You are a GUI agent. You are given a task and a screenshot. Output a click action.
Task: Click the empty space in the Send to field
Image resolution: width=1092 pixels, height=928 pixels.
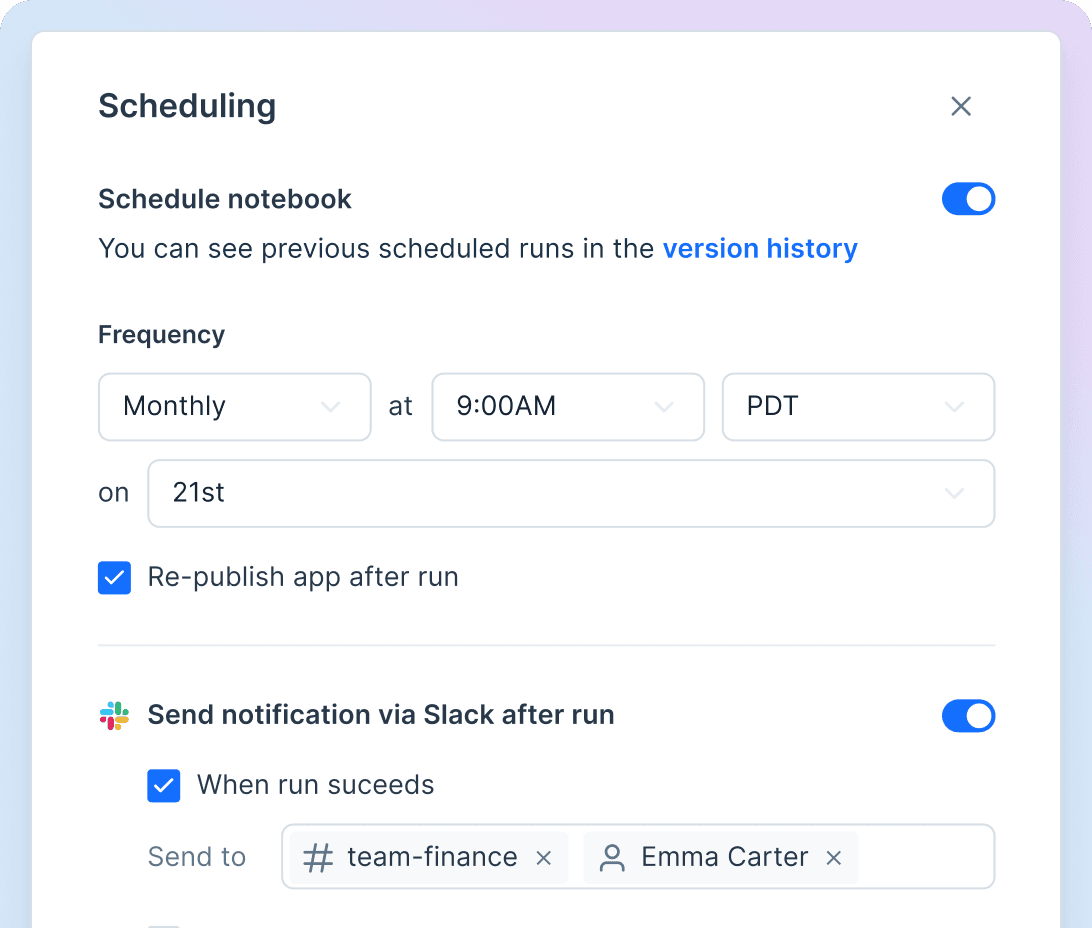pyautogui.click(x=925, y=857)
